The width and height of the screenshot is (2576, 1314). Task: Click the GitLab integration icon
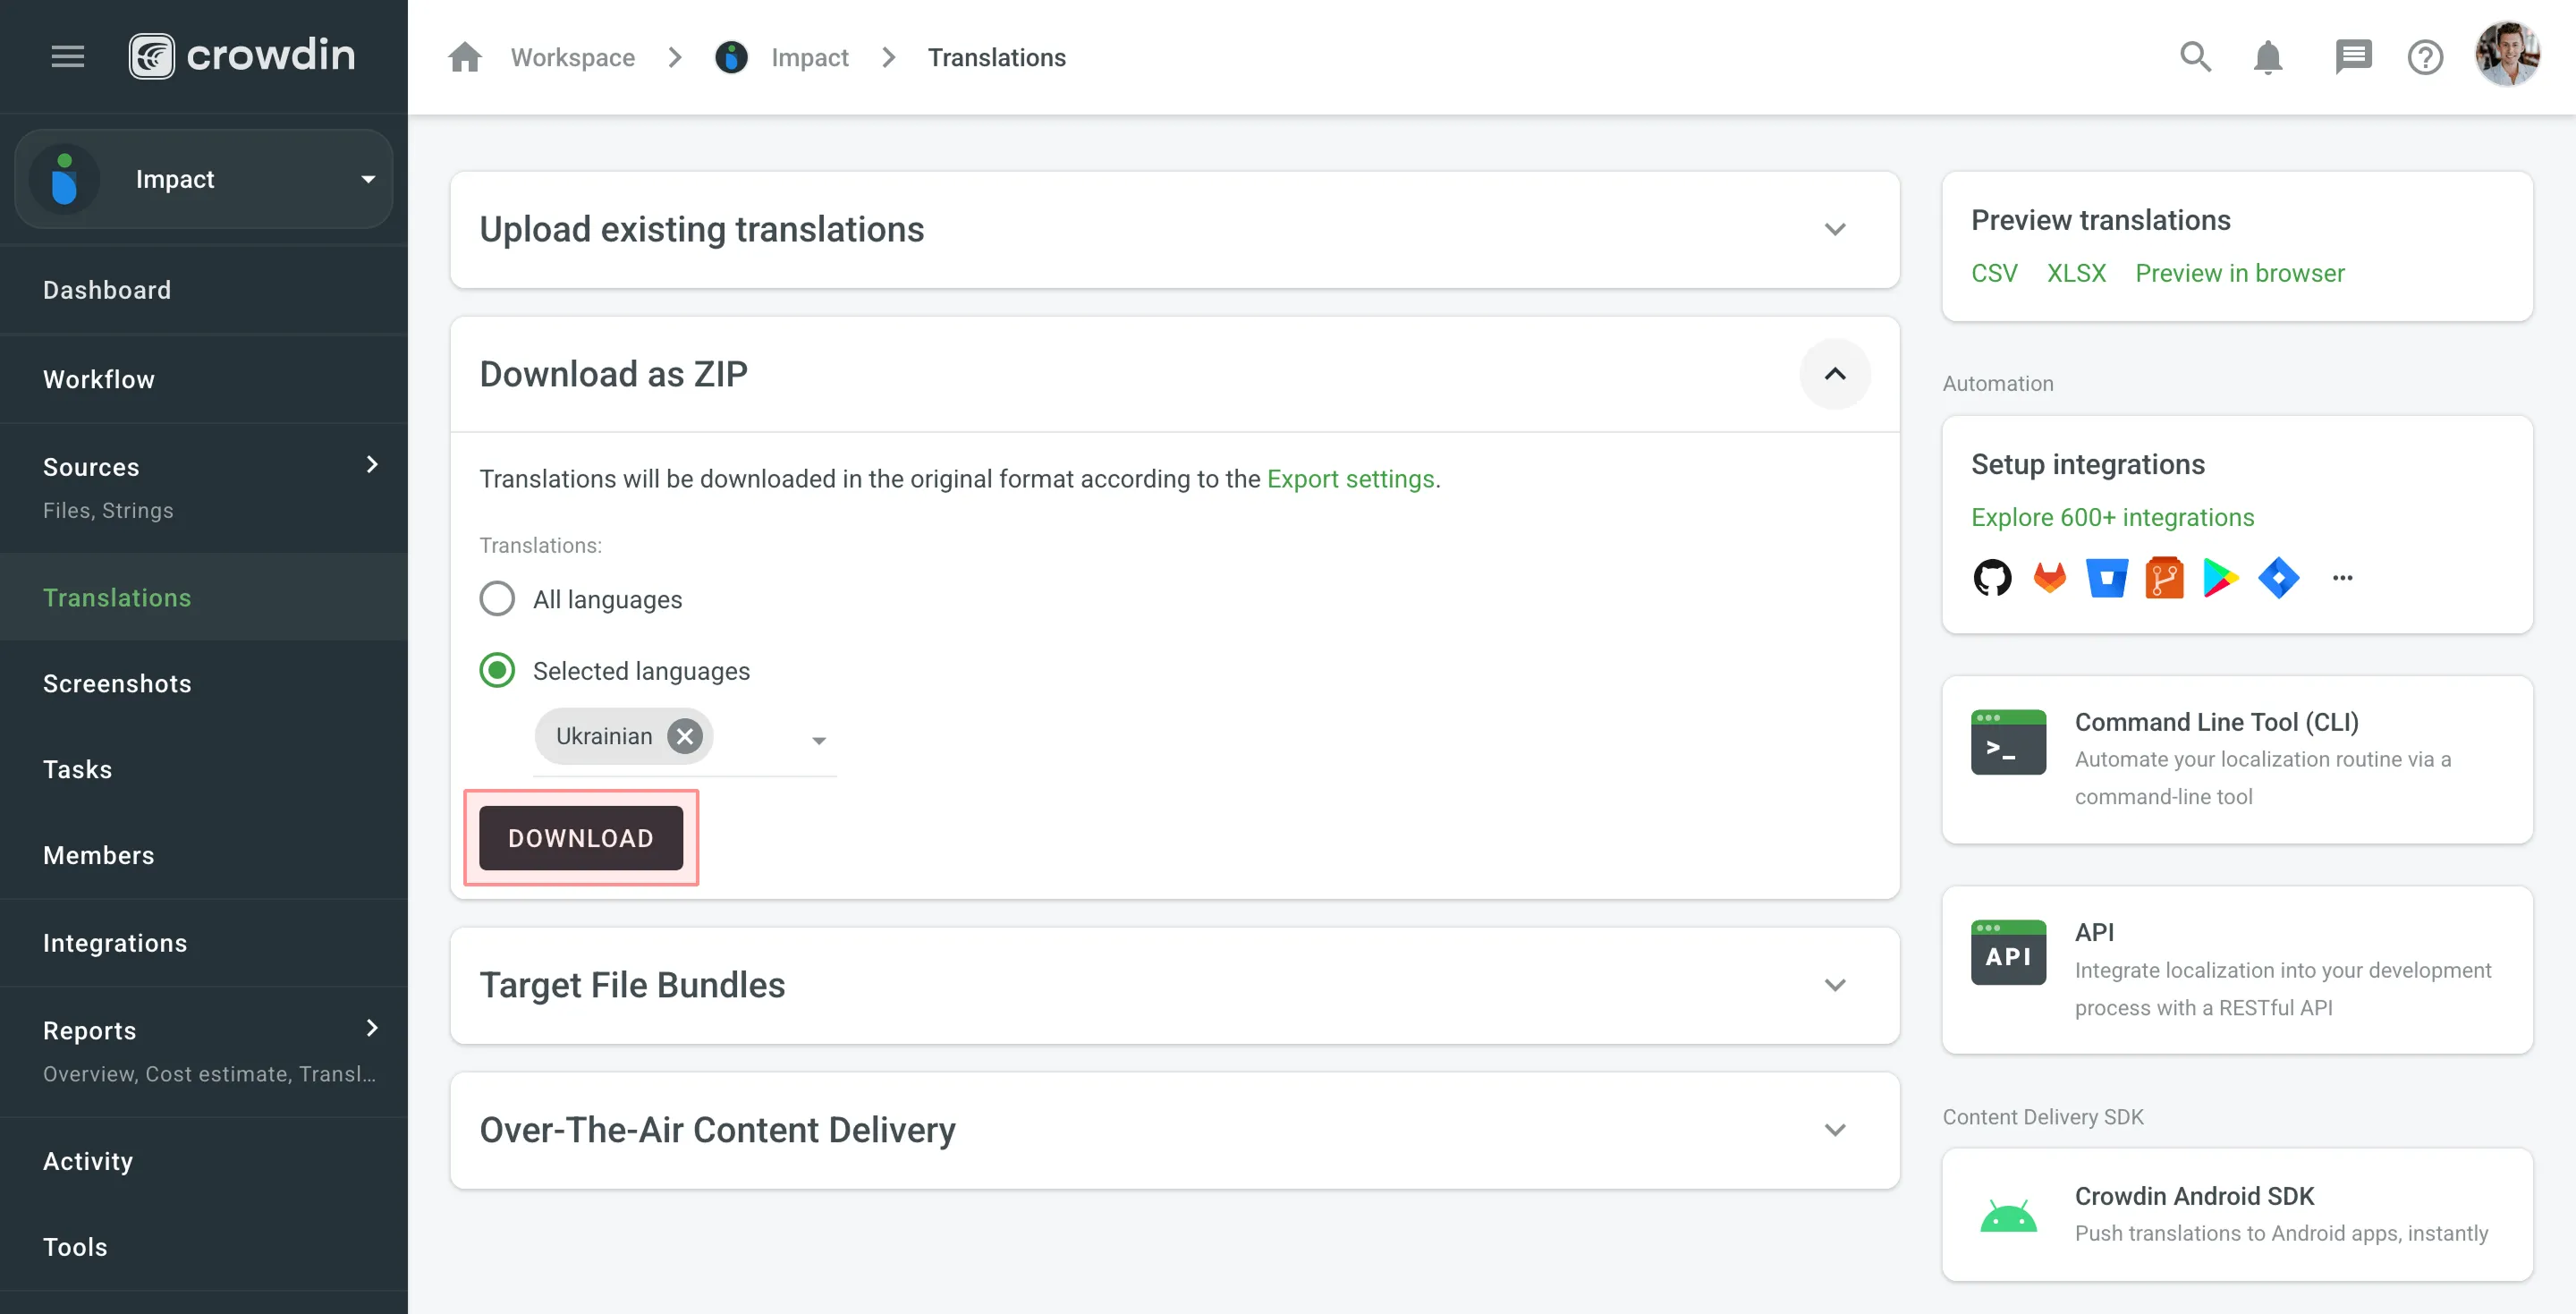[2049, 578]
